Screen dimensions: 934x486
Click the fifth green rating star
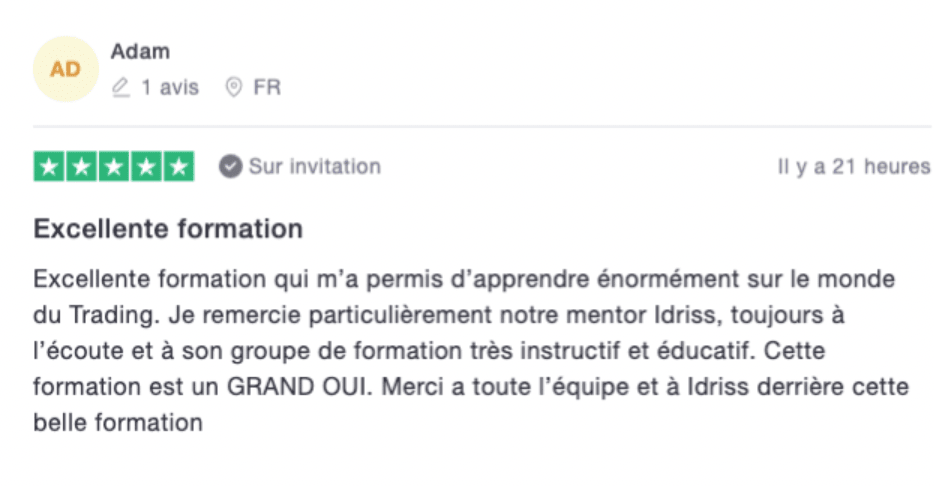tap(179, 167)
